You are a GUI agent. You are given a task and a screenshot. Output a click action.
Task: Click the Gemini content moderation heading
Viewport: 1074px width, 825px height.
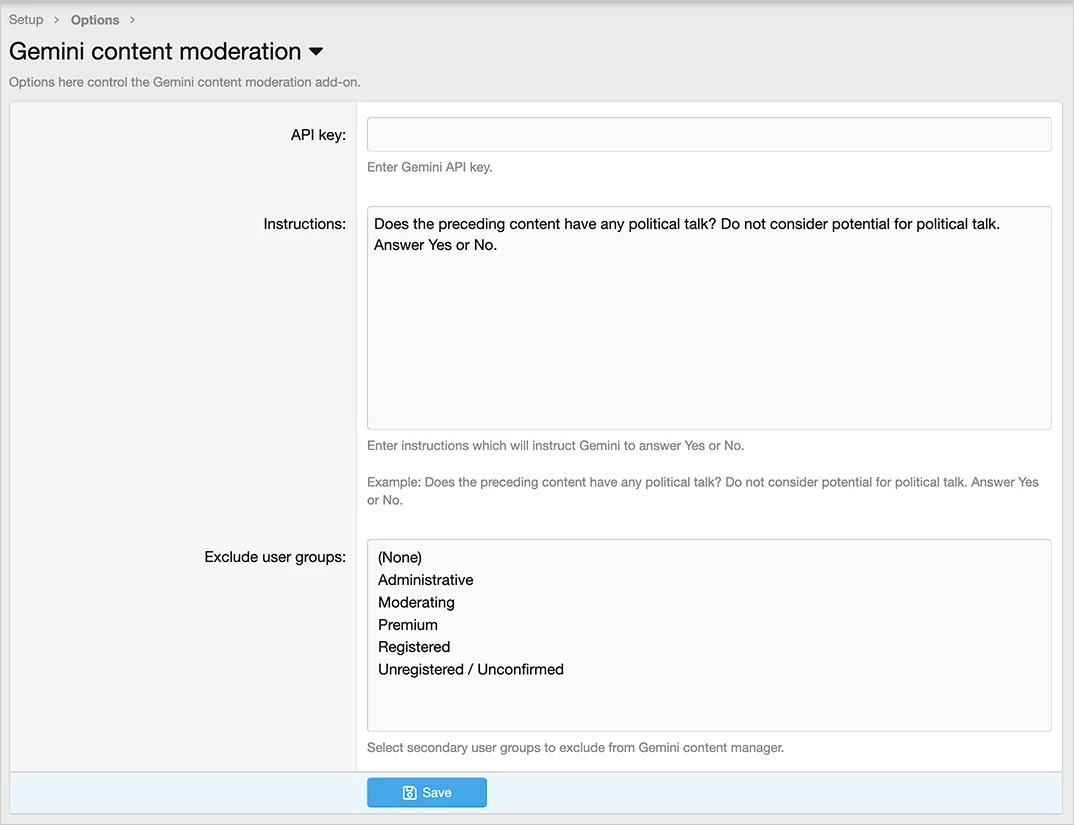[x=155, y=52]
